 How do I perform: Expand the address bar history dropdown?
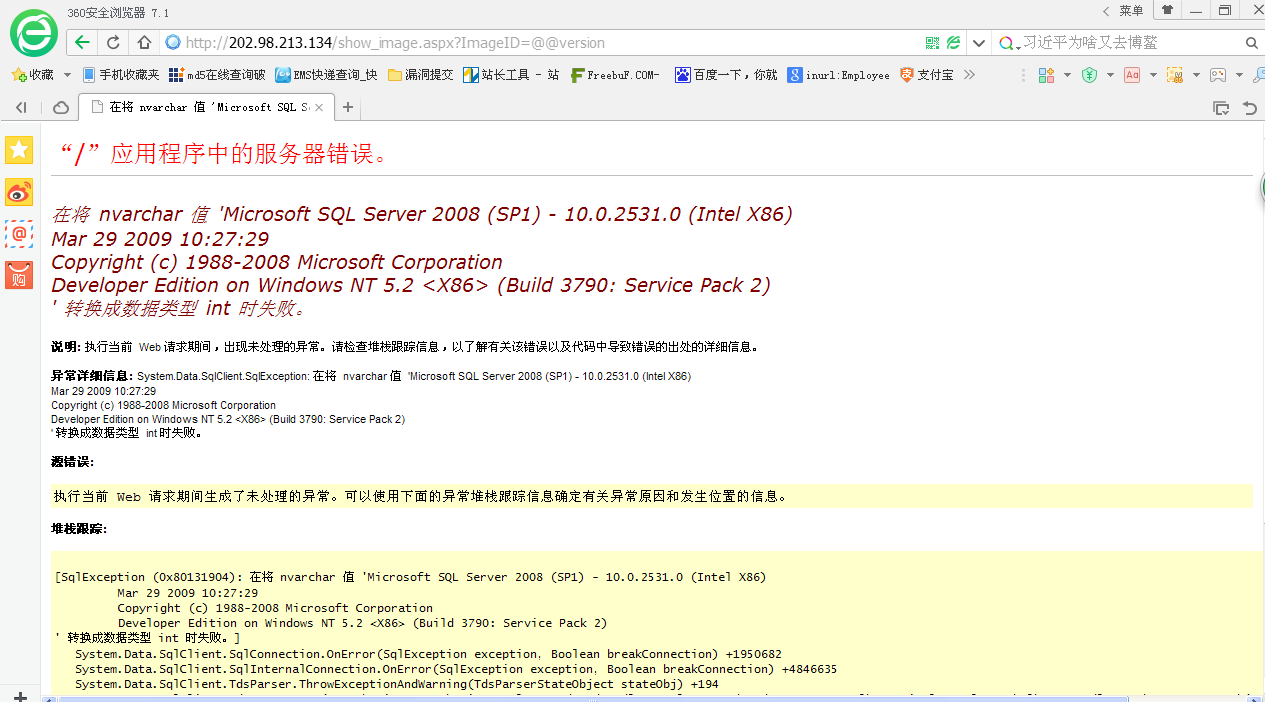[979, 43]
